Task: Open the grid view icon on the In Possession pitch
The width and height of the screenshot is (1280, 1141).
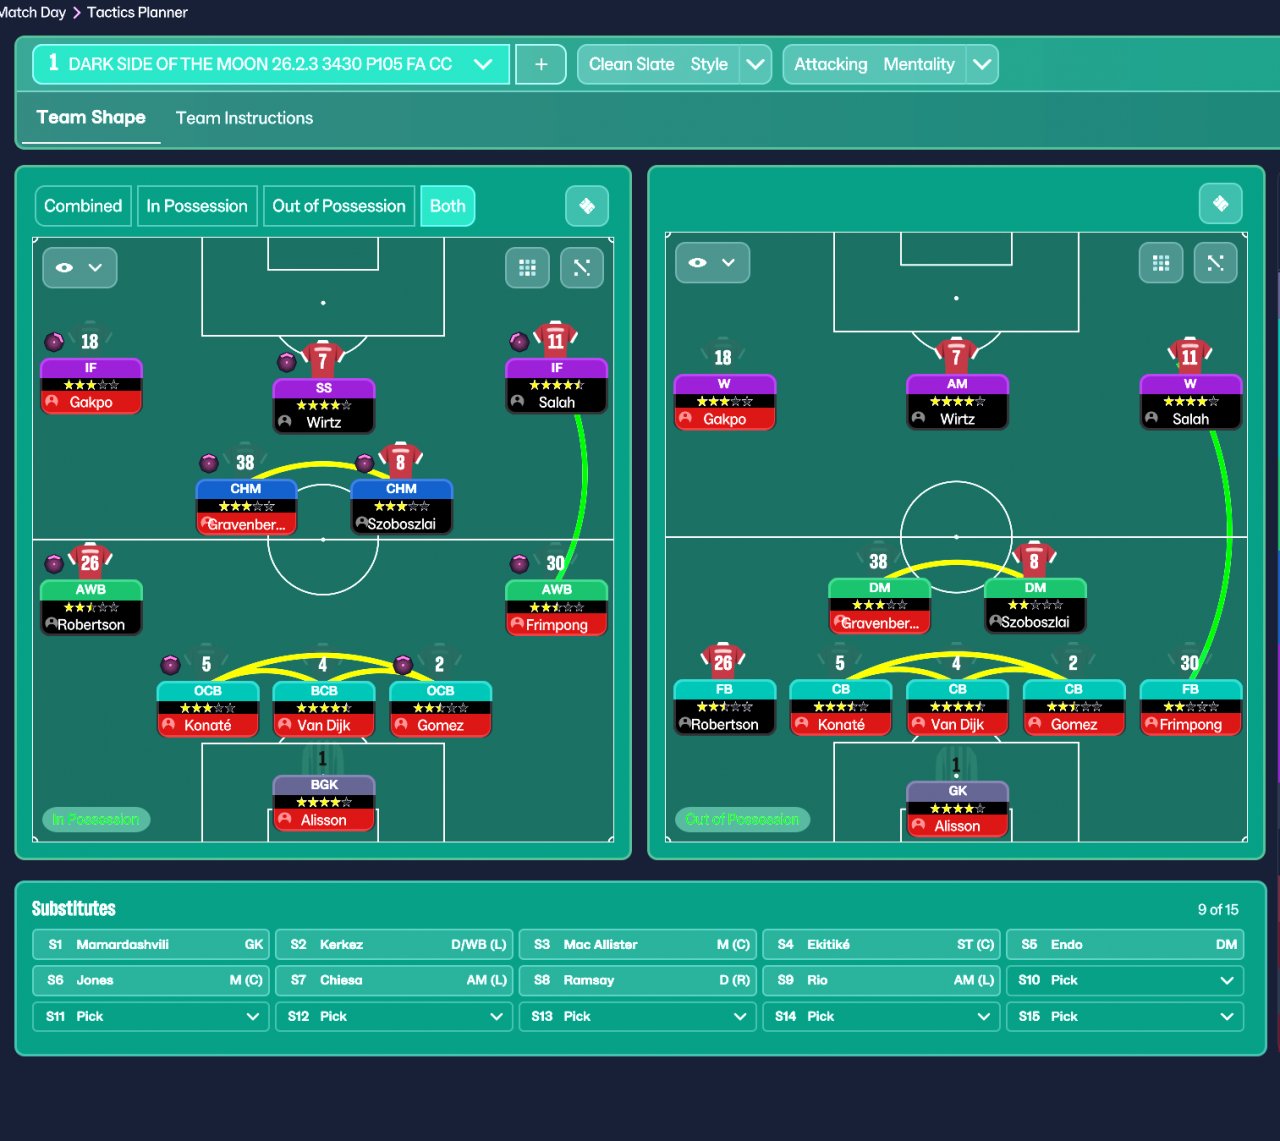Action: tap(527, 267)
